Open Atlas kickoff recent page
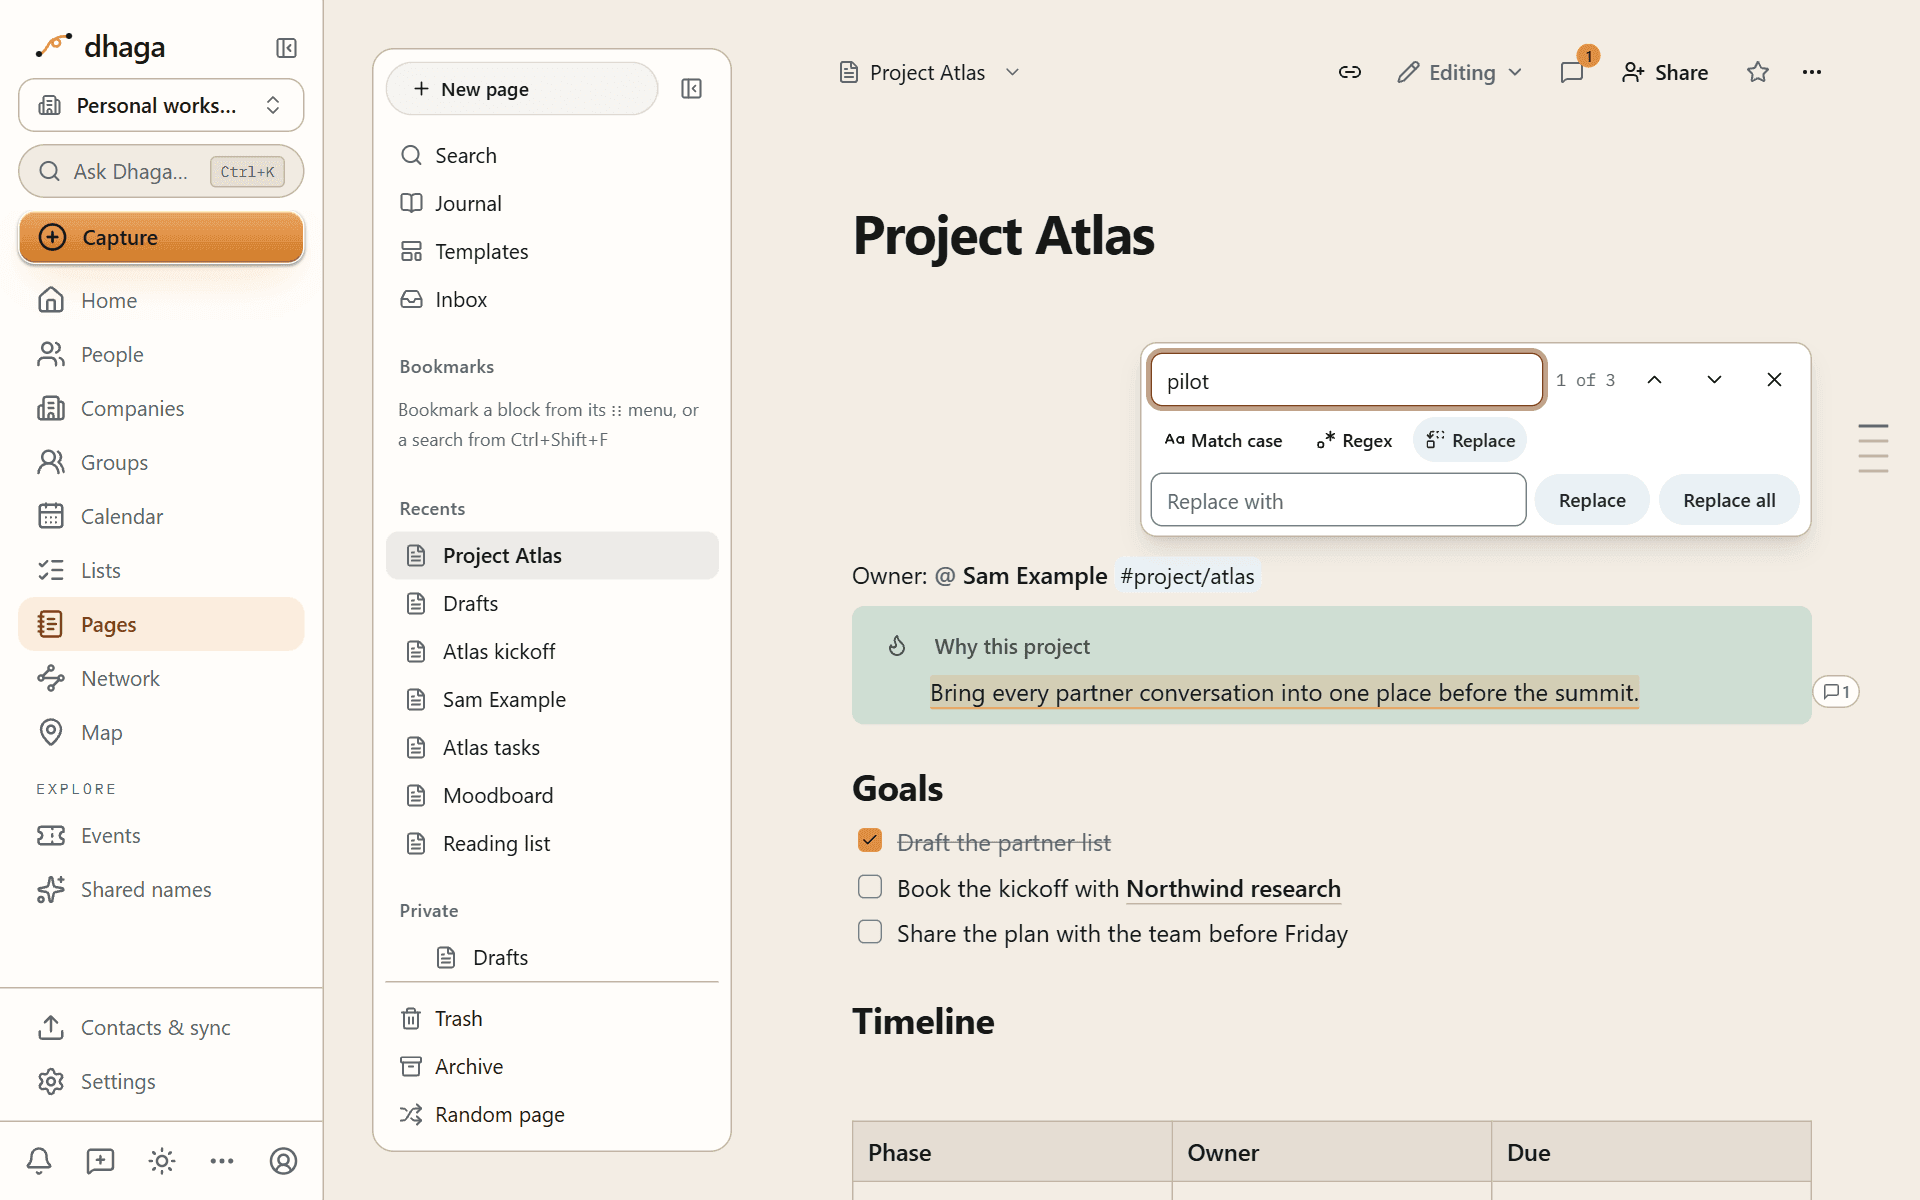 [552, 652]
